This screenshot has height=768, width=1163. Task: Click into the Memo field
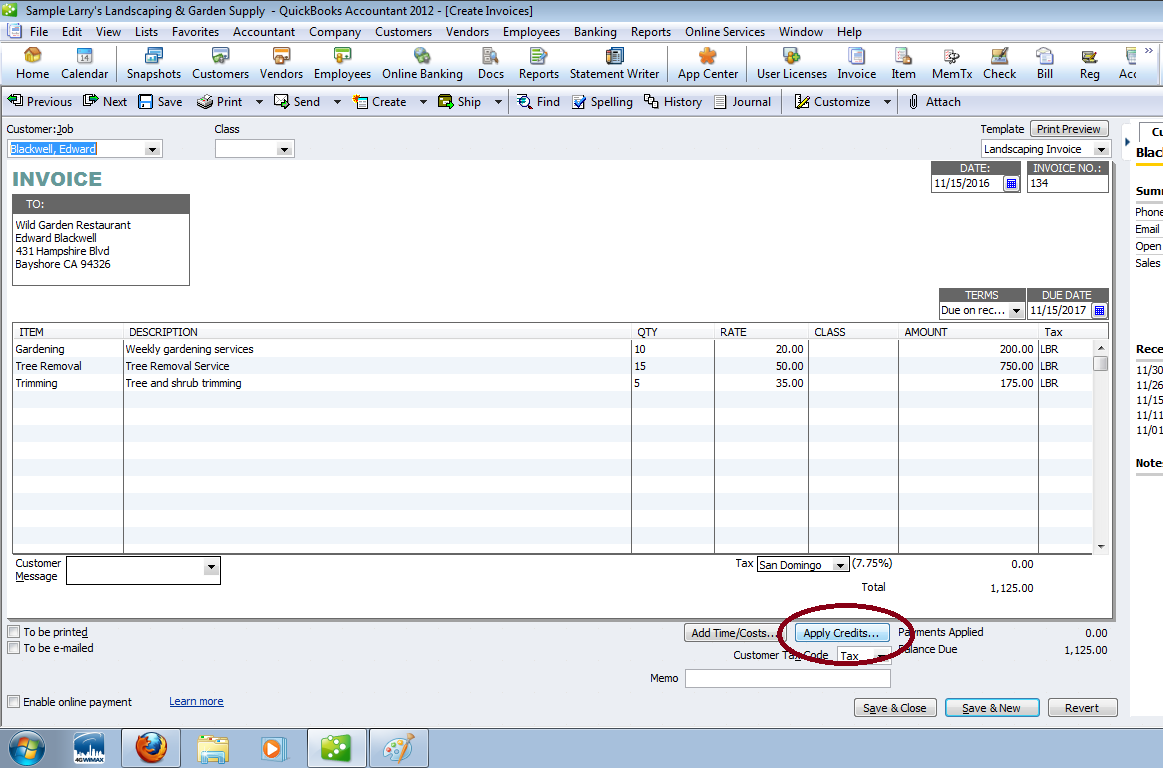pyautogui.click(x=787, y=678)
